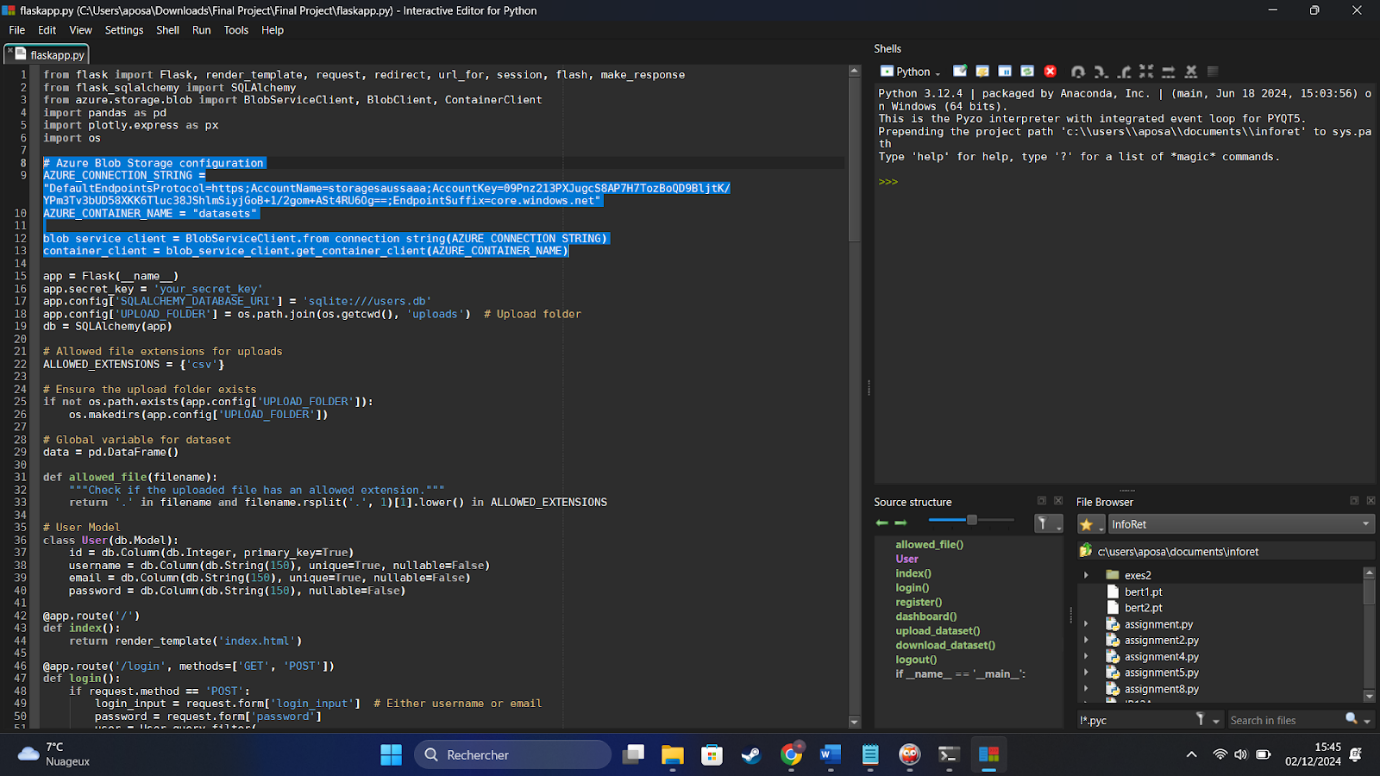Viewport: 1380px width, 776px height.
Task: Open the InfoRet project combo box
Action: (x=1241, y=524)
